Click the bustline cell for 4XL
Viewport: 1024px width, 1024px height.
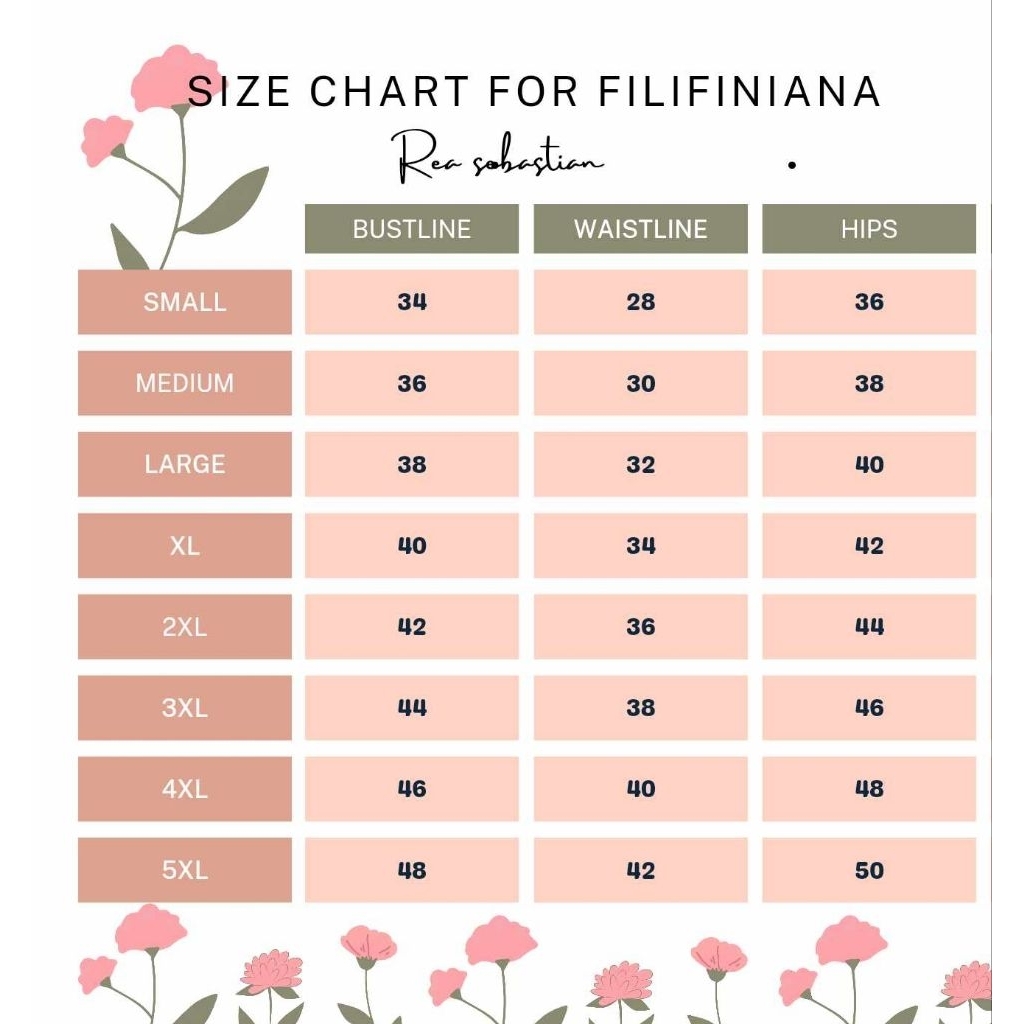(411, 789)
